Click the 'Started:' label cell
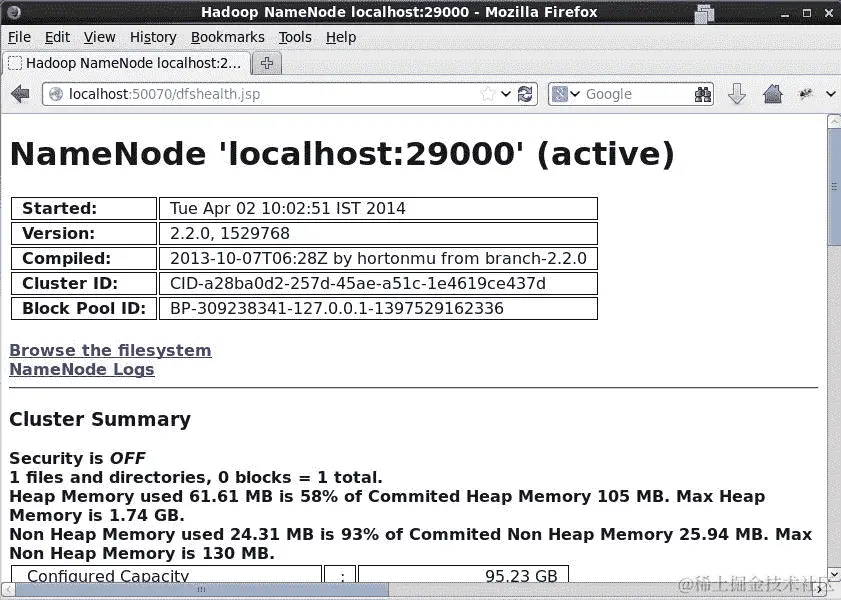 (x=84, y=208)
